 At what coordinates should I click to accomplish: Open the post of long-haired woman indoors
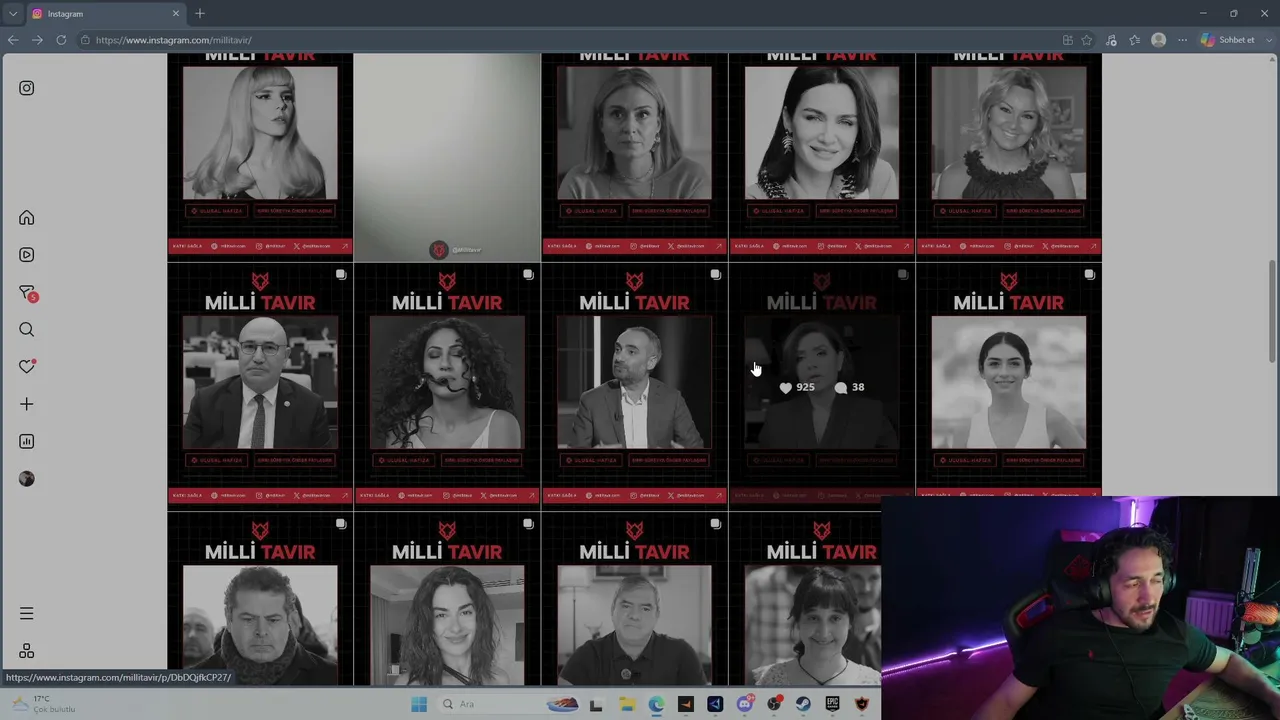click(x=447, y=599)
